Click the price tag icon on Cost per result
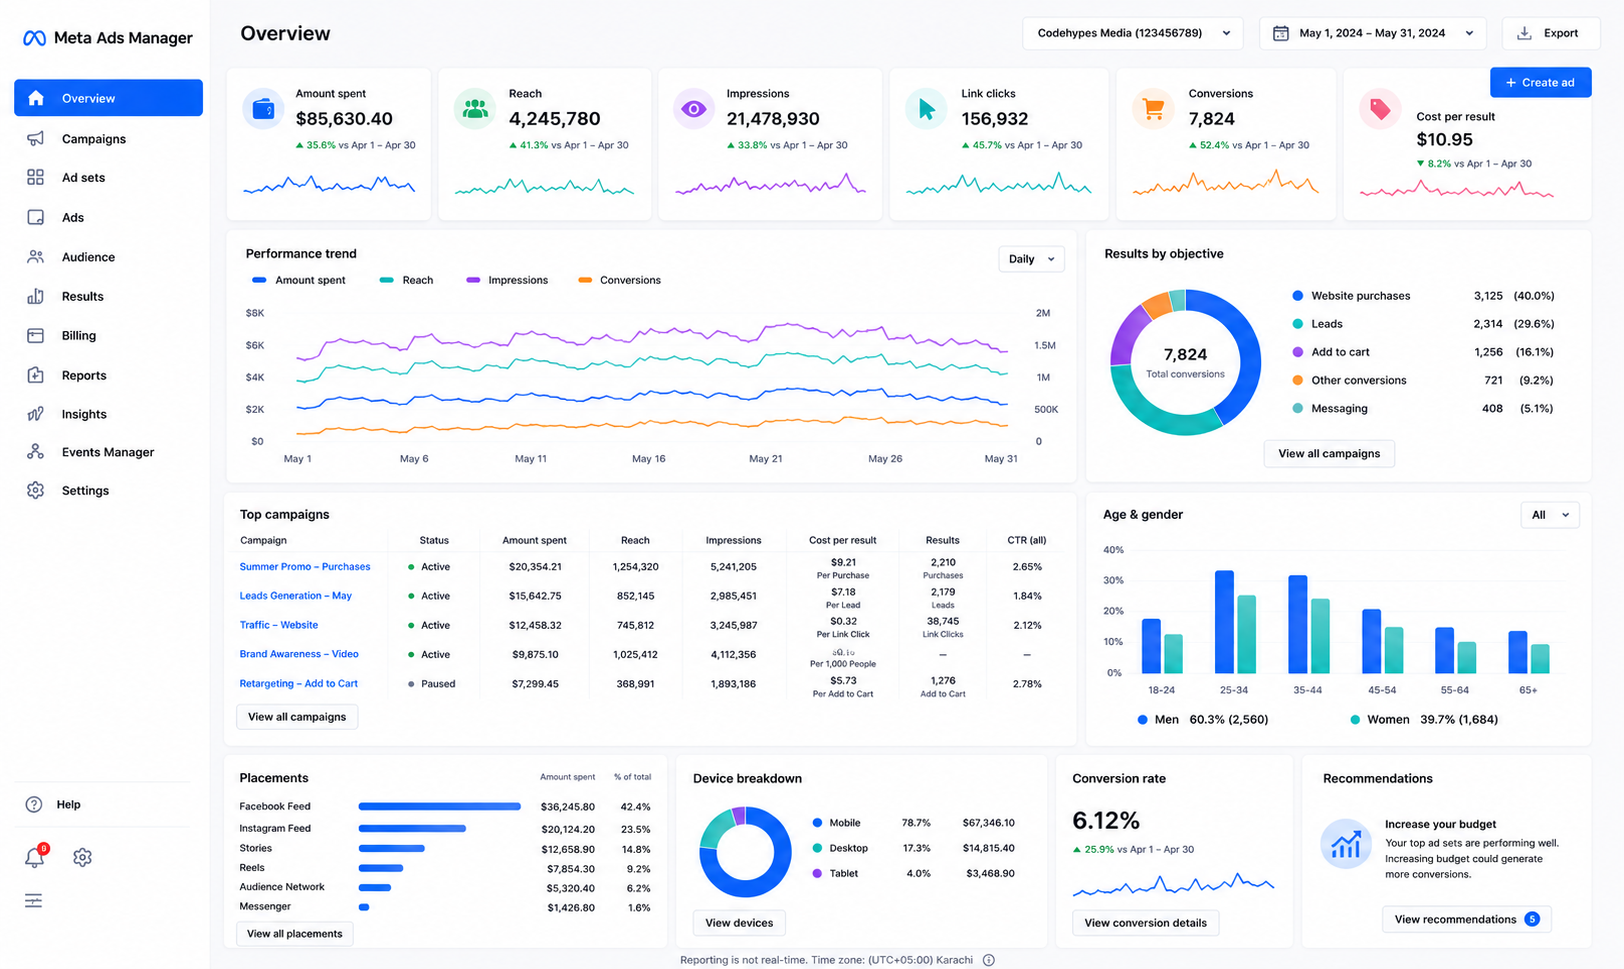Viewport: 1624px width, 969px height. pyautogui.click(x=1380, y=109)
